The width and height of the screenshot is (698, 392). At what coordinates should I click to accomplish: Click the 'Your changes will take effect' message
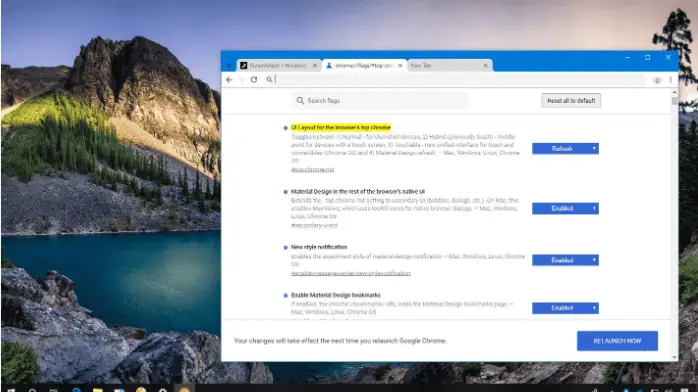341,341
